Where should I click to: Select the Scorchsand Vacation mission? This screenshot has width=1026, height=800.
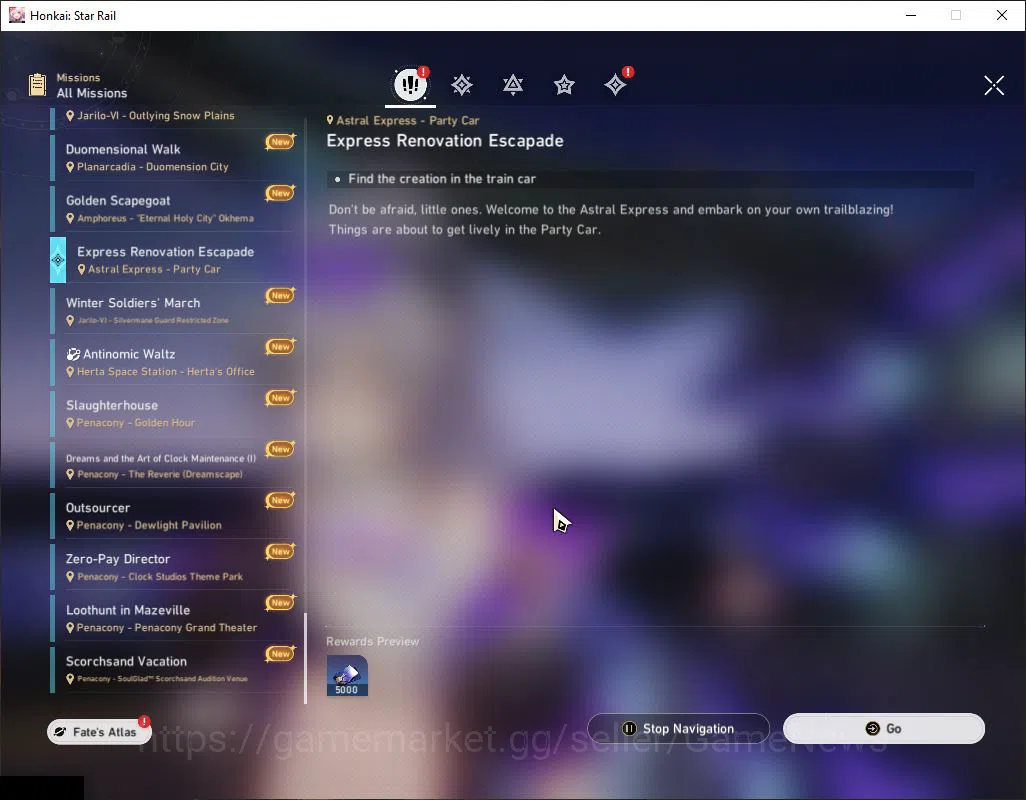coord(173,669)
